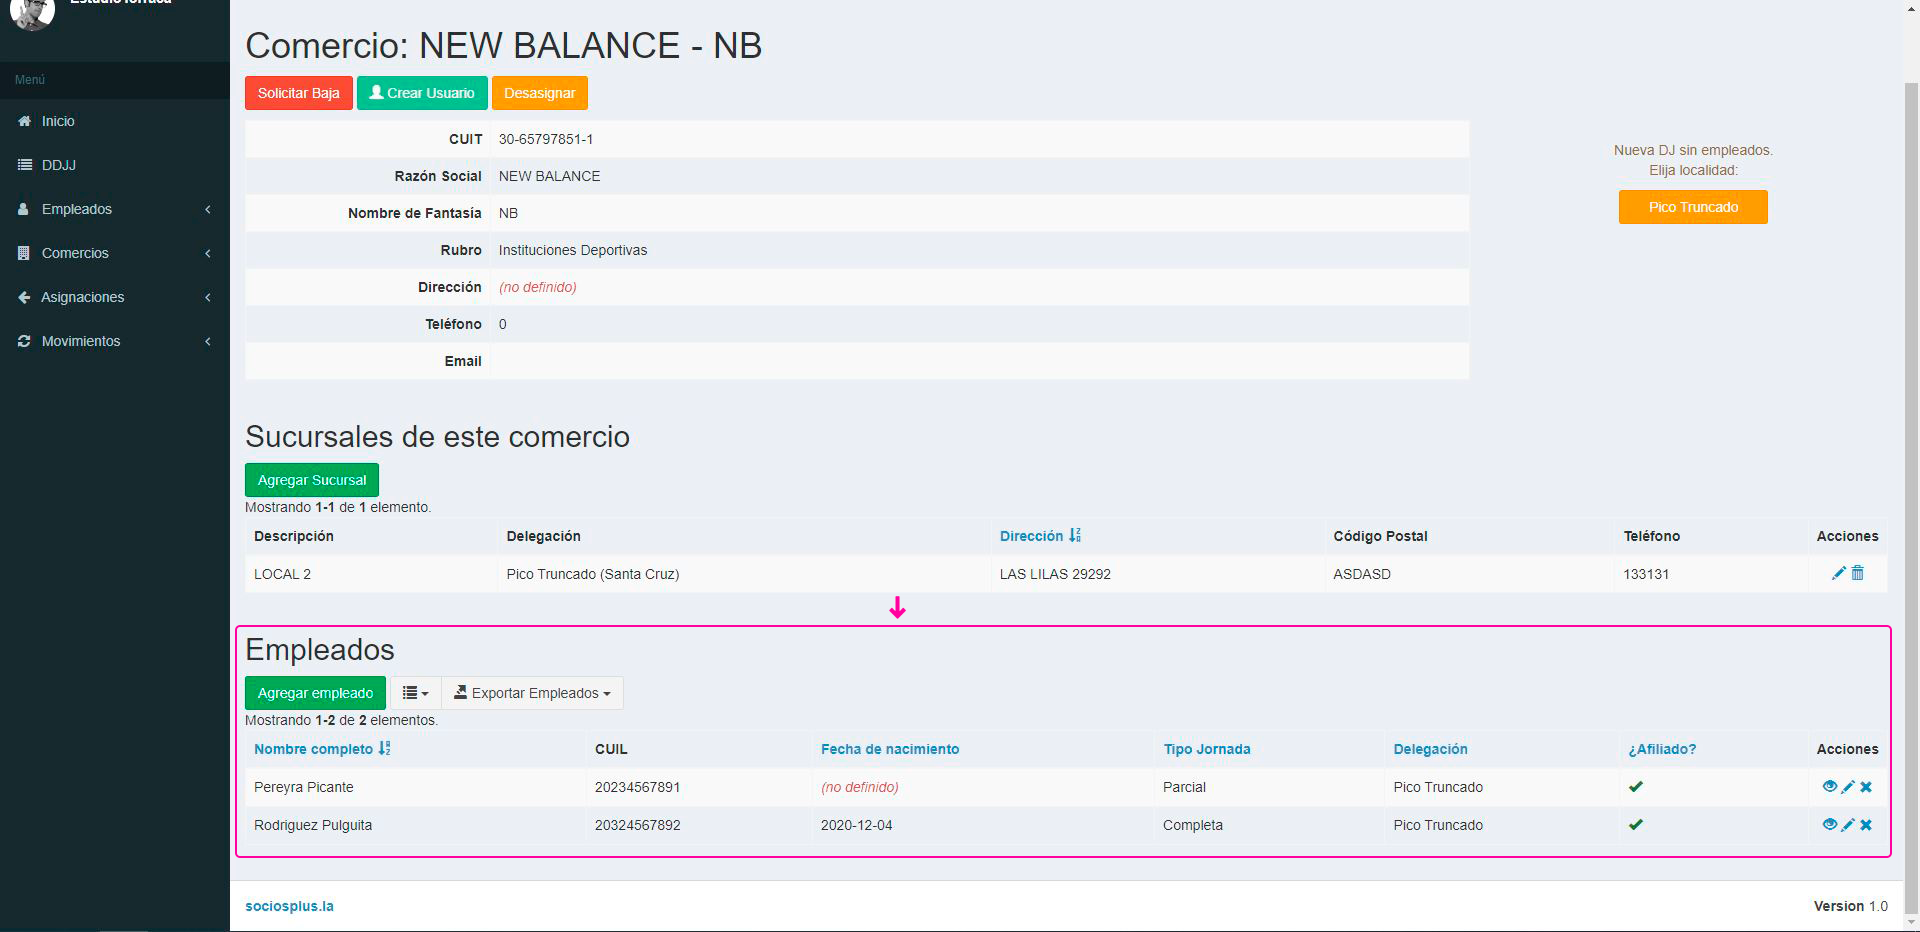Expand the Movimientos sidebar submenu chevron

pos(208,341)
